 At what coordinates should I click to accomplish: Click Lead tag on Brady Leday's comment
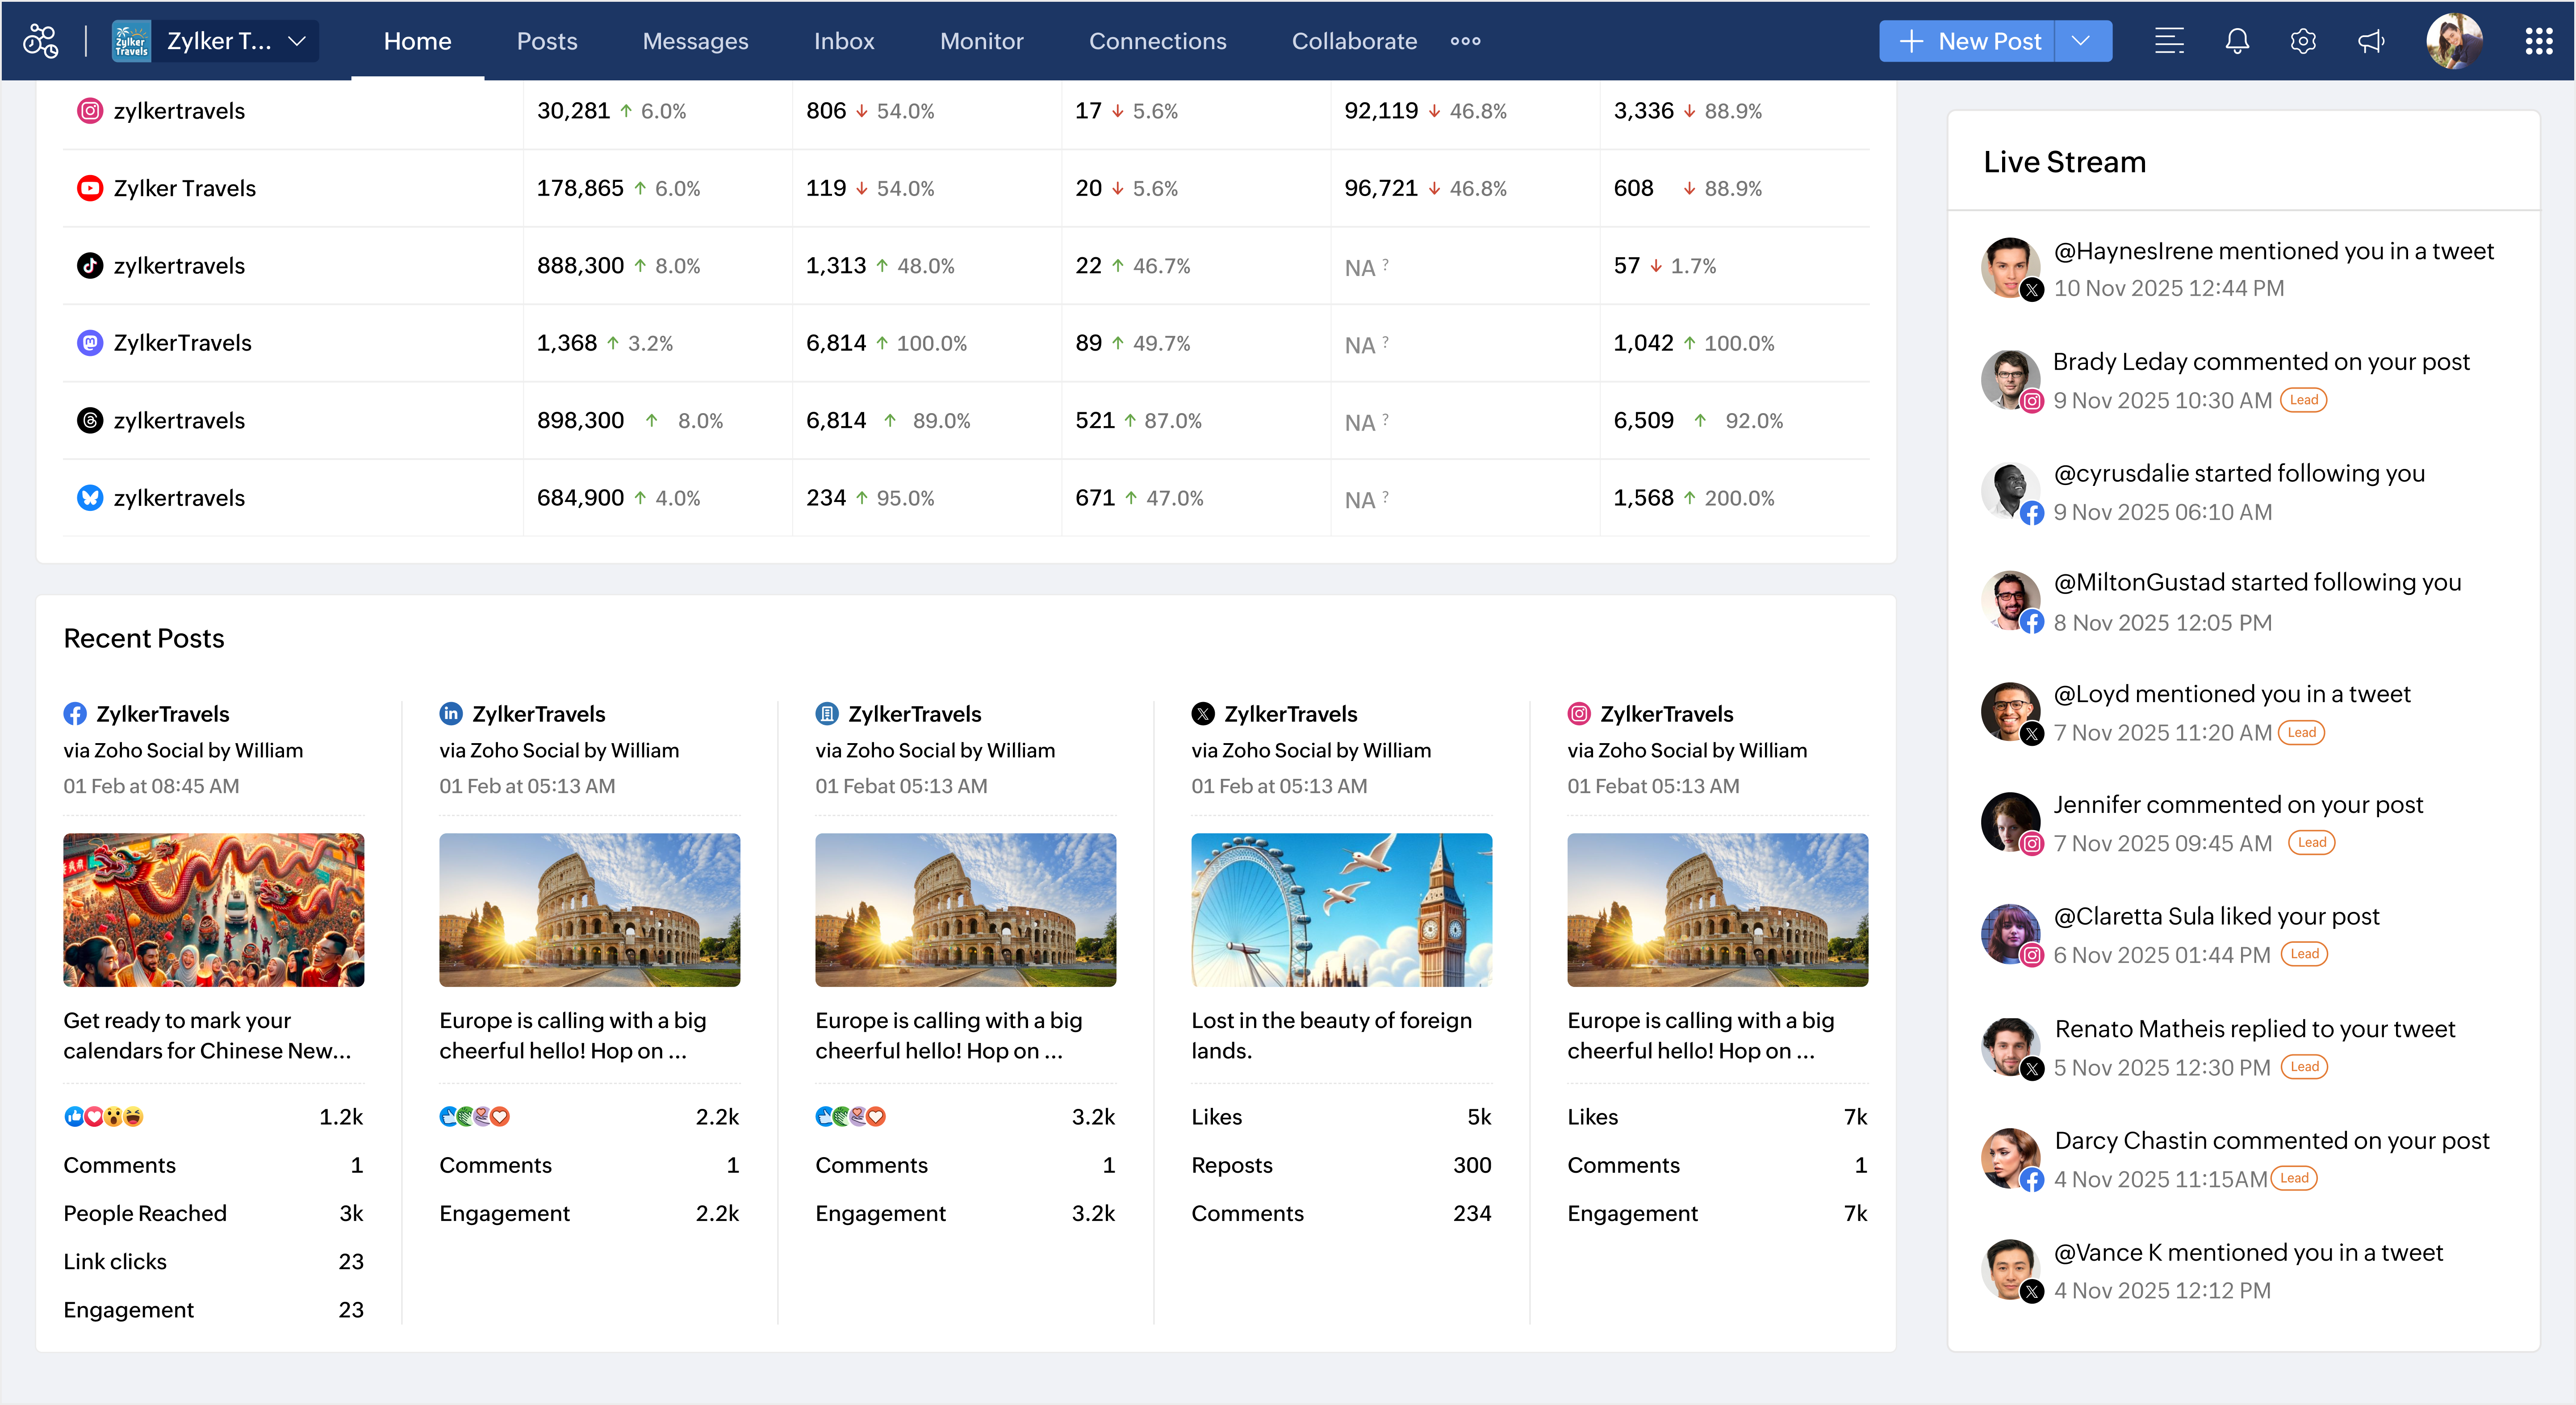pyautogui.click(x=2303, y=400)
